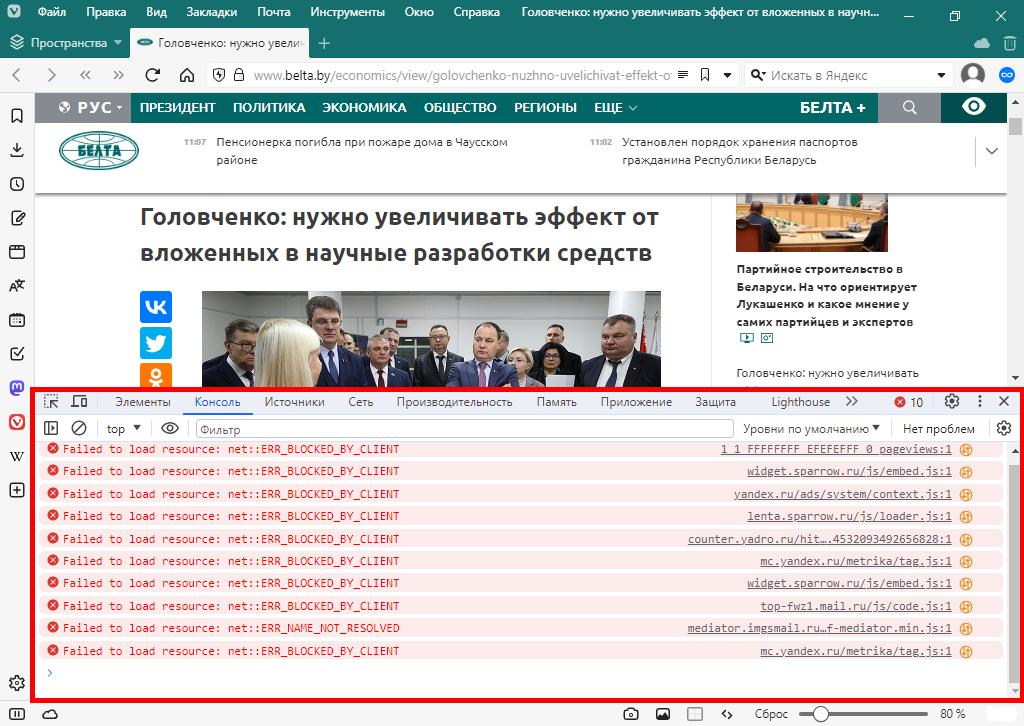Switch to the 'Сеть' DevTools tab
1024x726 pixels.
pyautogui.click(x=361, y=402)
